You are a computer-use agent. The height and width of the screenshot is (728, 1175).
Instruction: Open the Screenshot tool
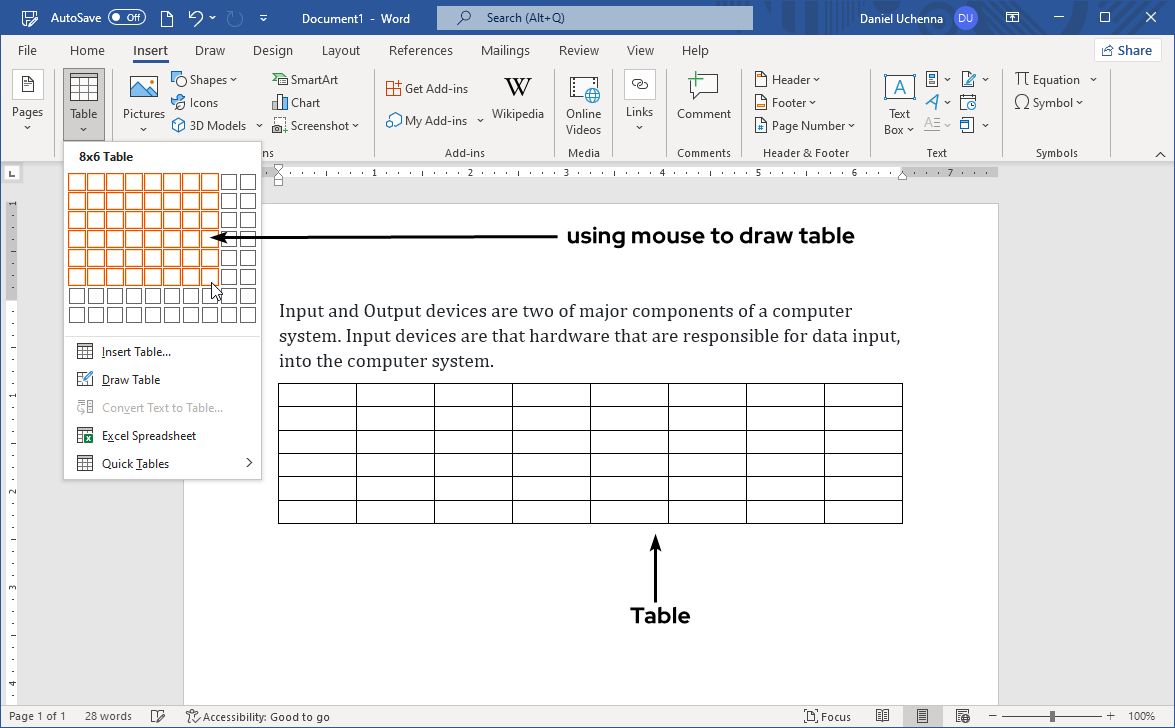(x=316, y=125)
